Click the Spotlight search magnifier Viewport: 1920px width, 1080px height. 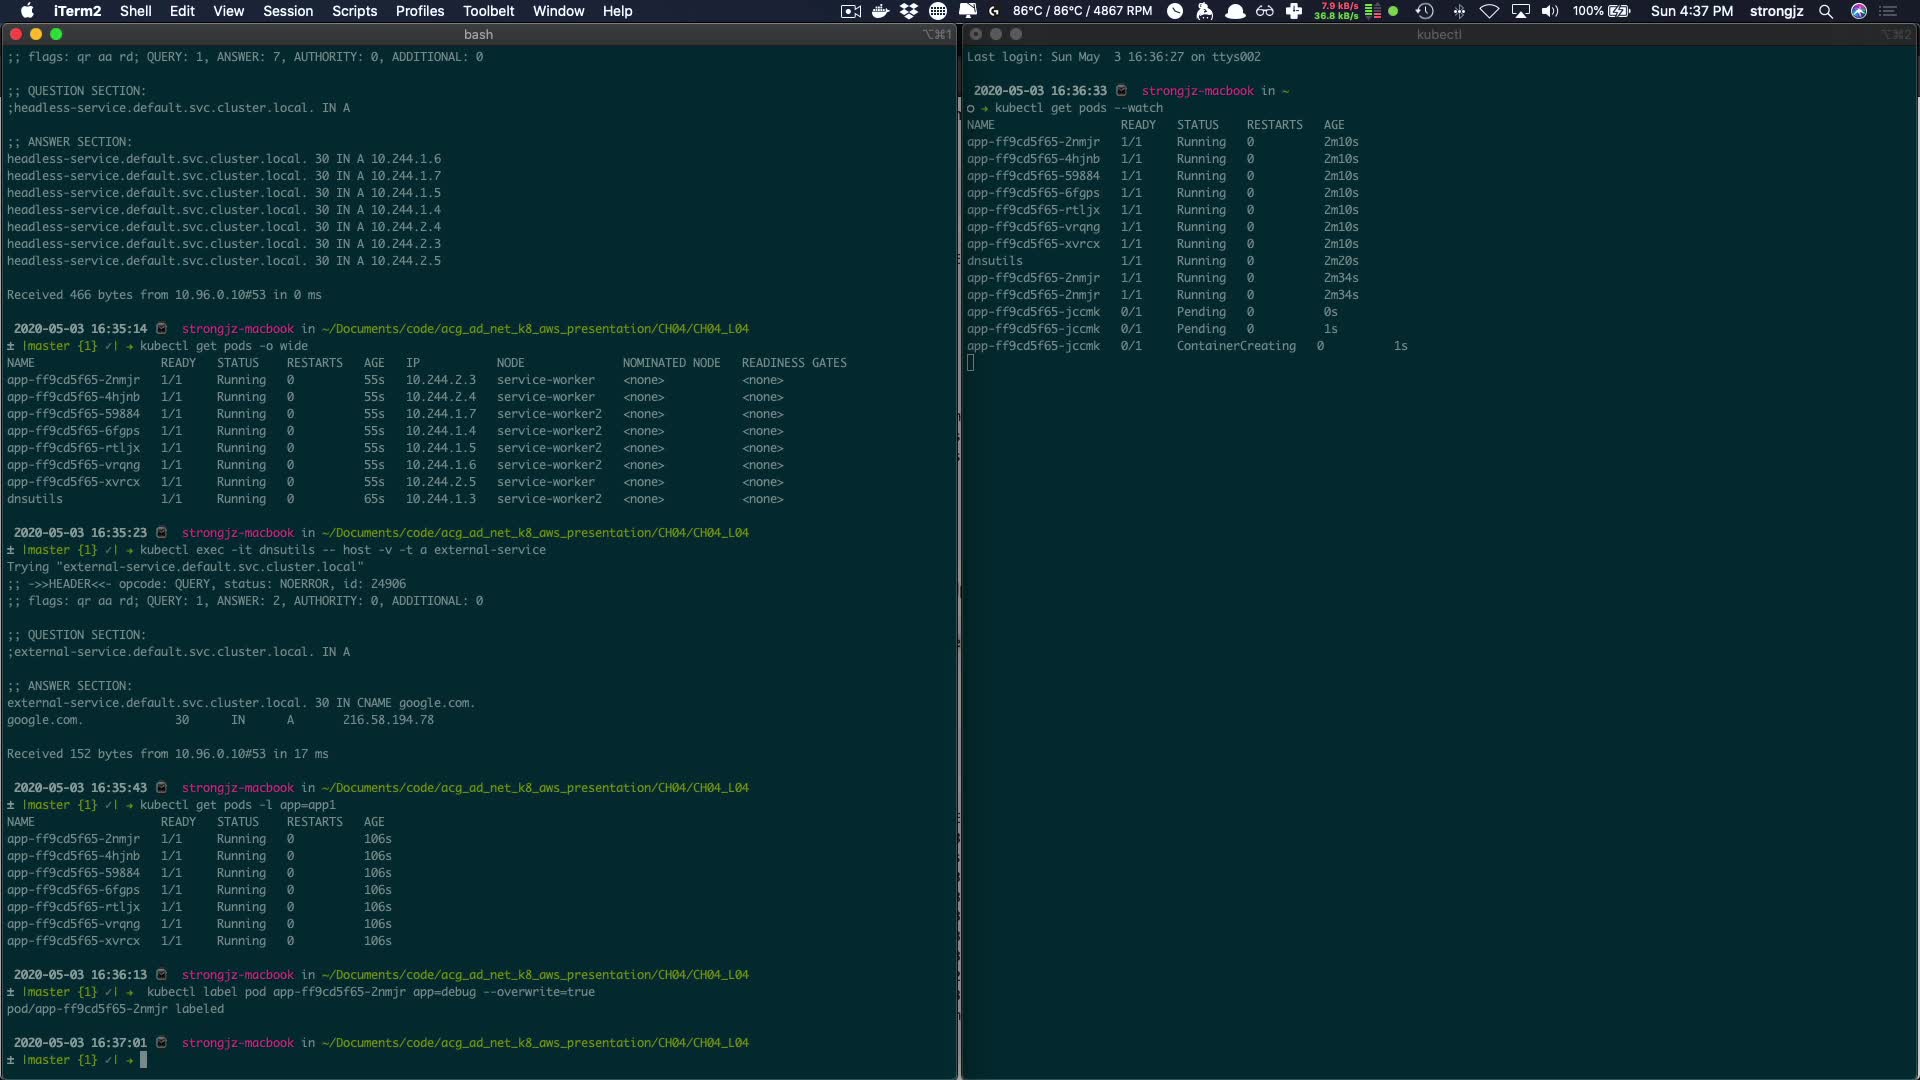(x=1826, y=11)
